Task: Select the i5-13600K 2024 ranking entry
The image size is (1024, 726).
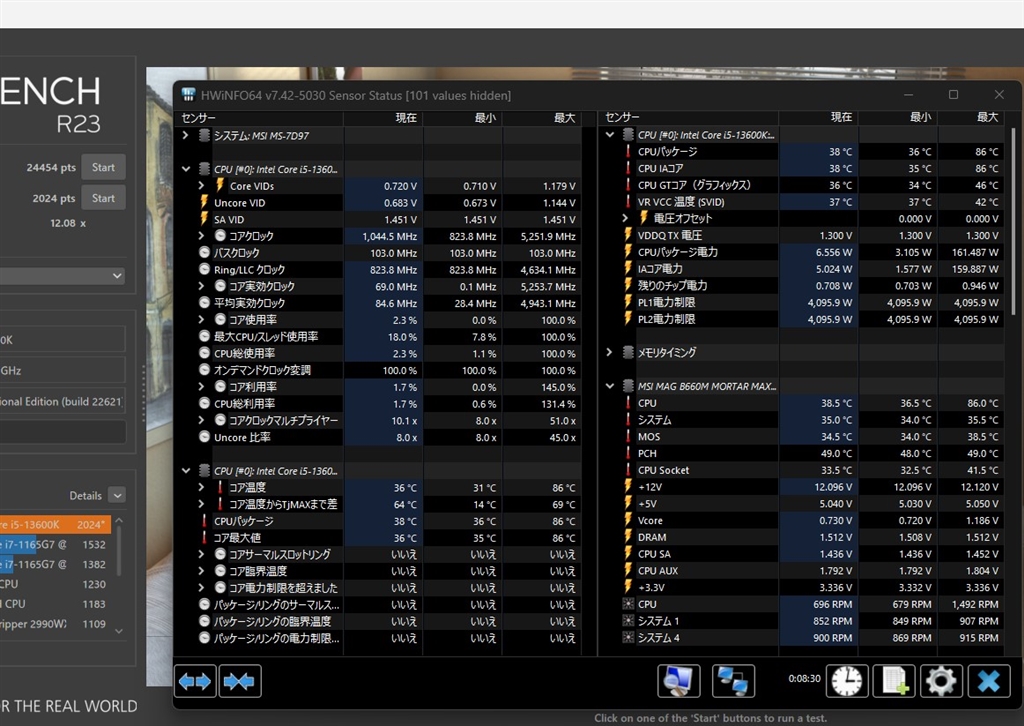Action: [x=56, y=524]
